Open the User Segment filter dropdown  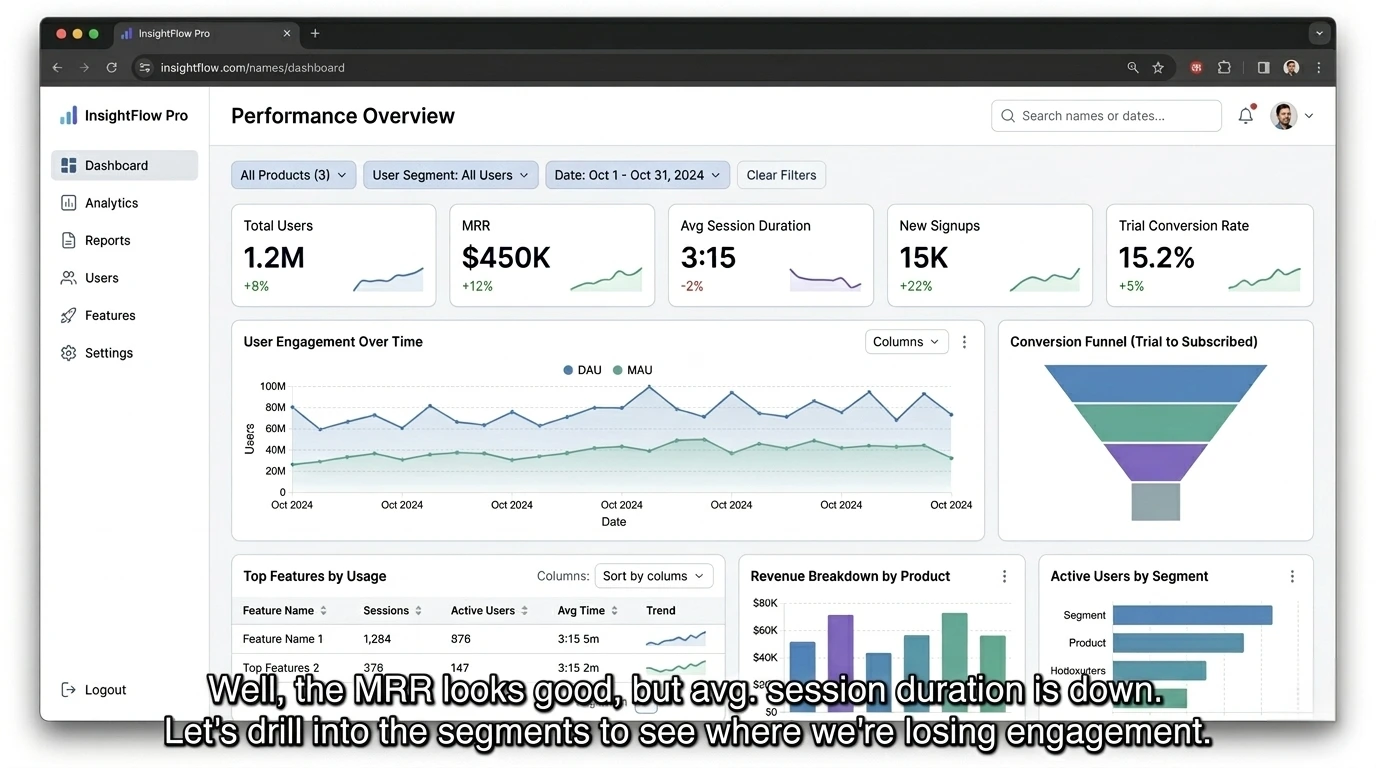click(450, 176)
